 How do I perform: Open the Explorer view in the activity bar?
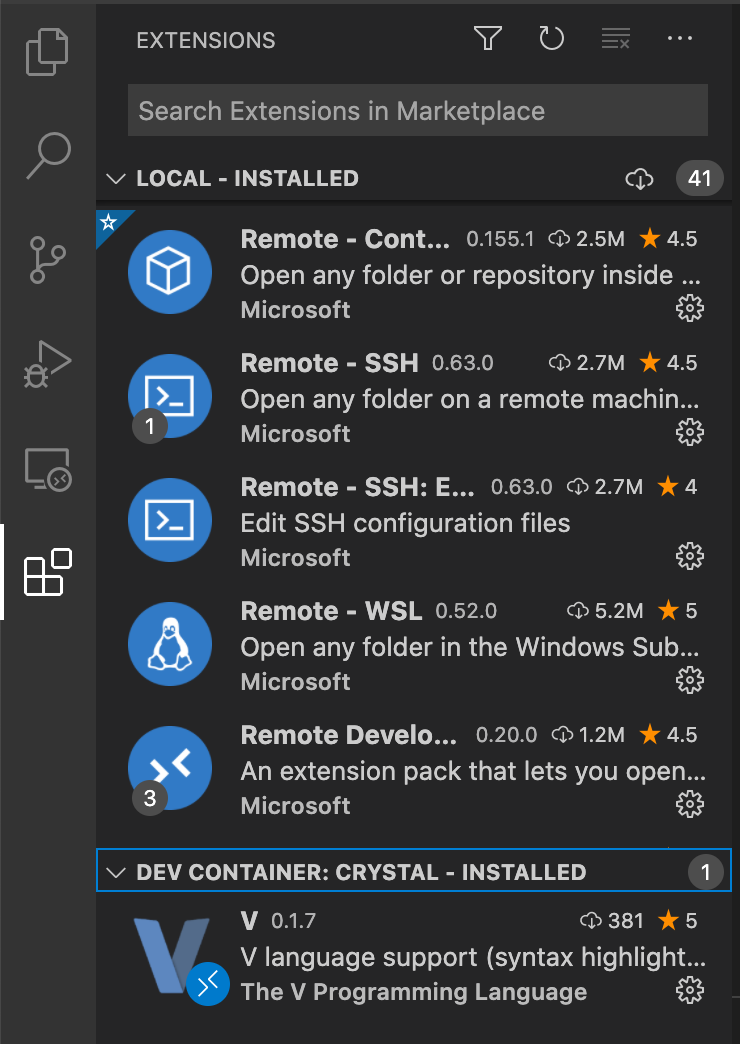click(x=47, y=50)
